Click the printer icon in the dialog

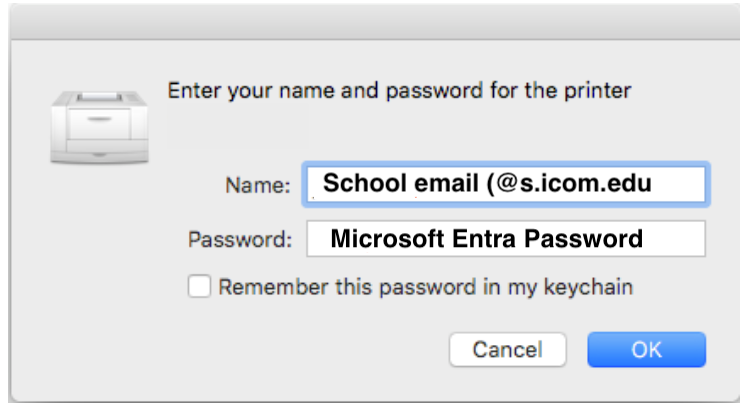tap(100, 123)
